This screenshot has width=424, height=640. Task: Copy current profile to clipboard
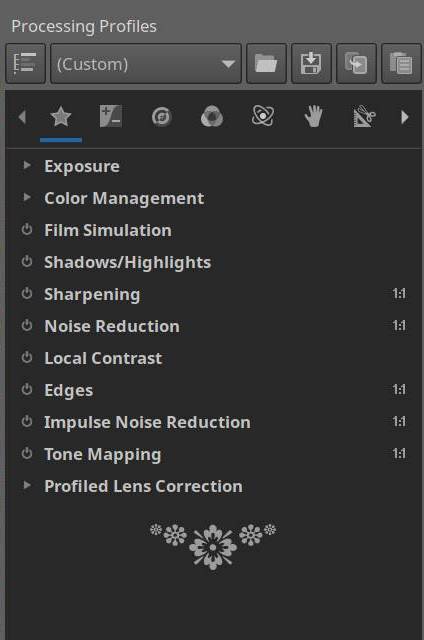356,64
